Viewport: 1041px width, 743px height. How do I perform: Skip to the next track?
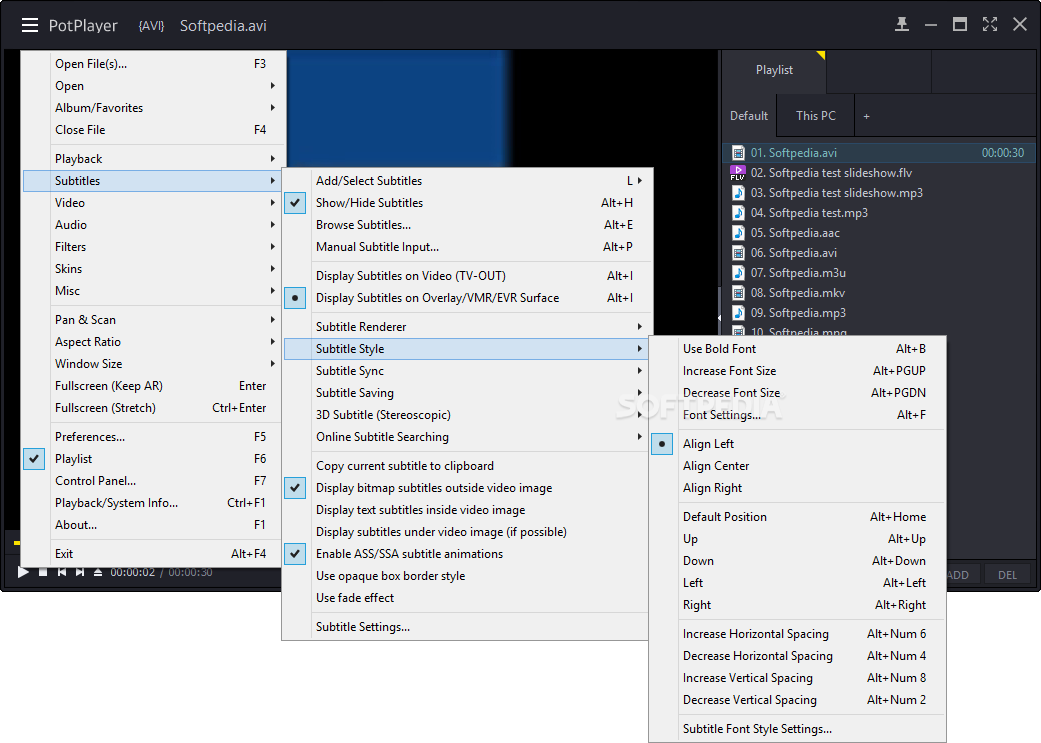tap(80, 572)
